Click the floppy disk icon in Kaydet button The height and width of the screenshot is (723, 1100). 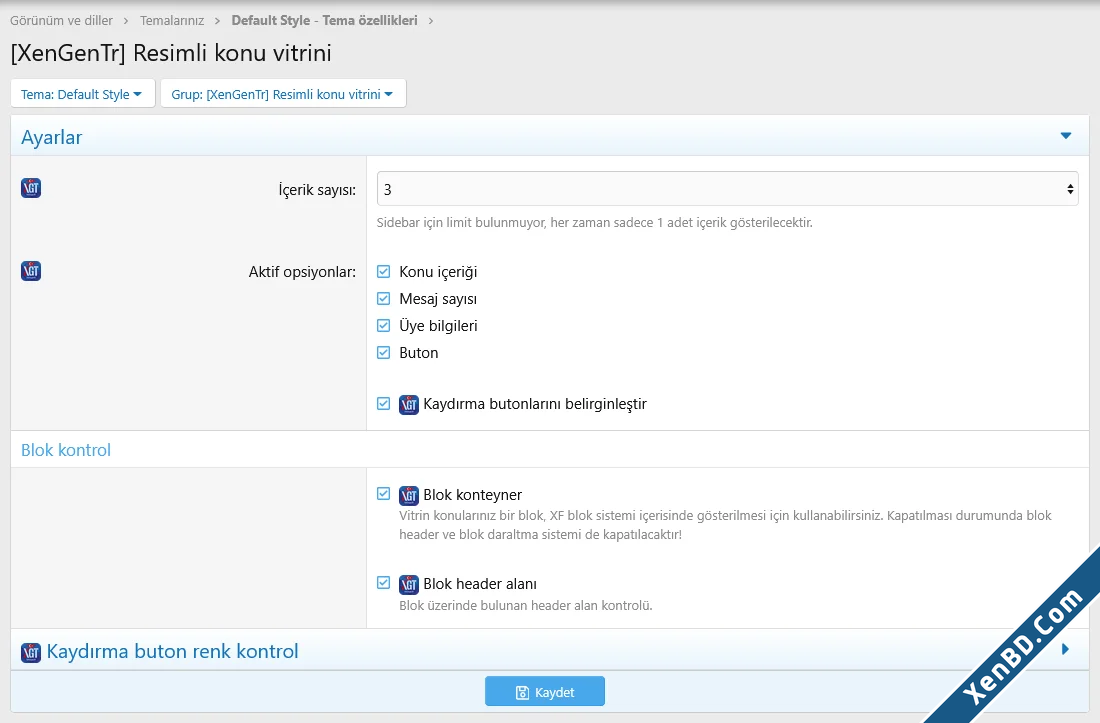[x=522, y=693]
